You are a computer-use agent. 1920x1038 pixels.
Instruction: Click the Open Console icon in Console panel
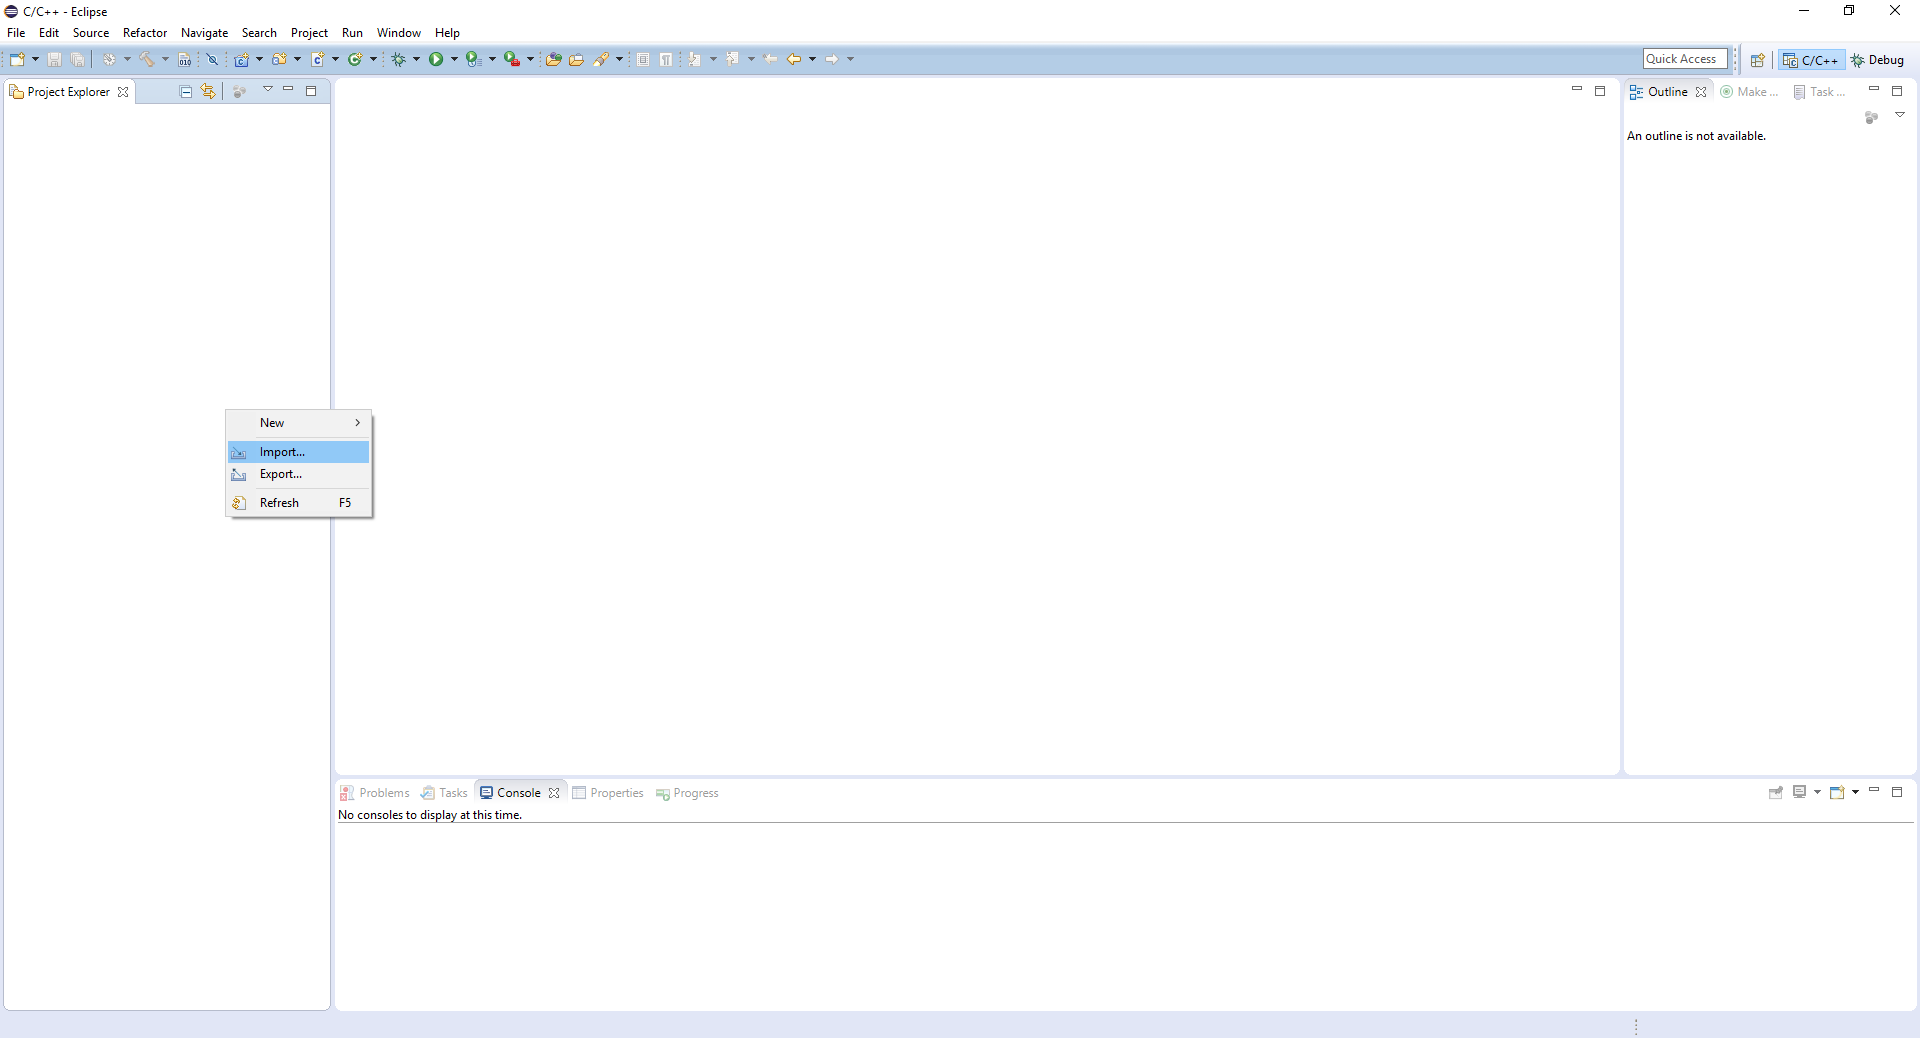point(1837,793)
